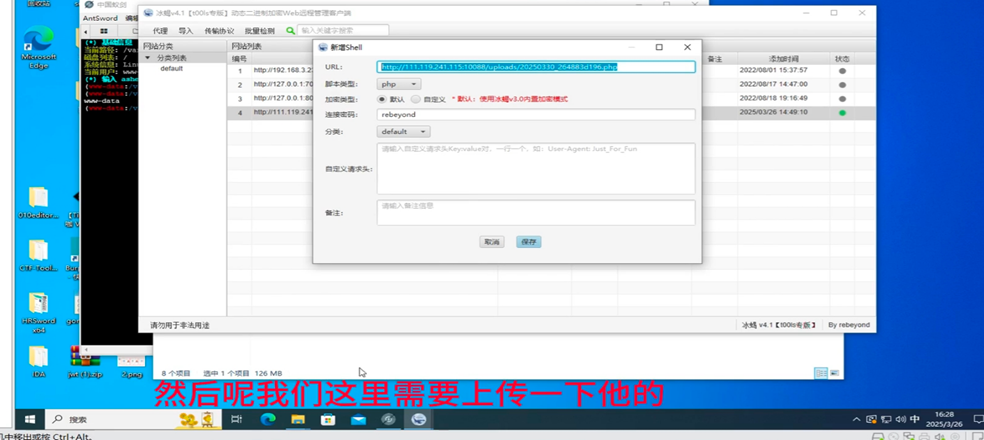This screenshot has width=984, height=440.
Task: Click the 自定义请求头 text area
Action: (536, 169)
